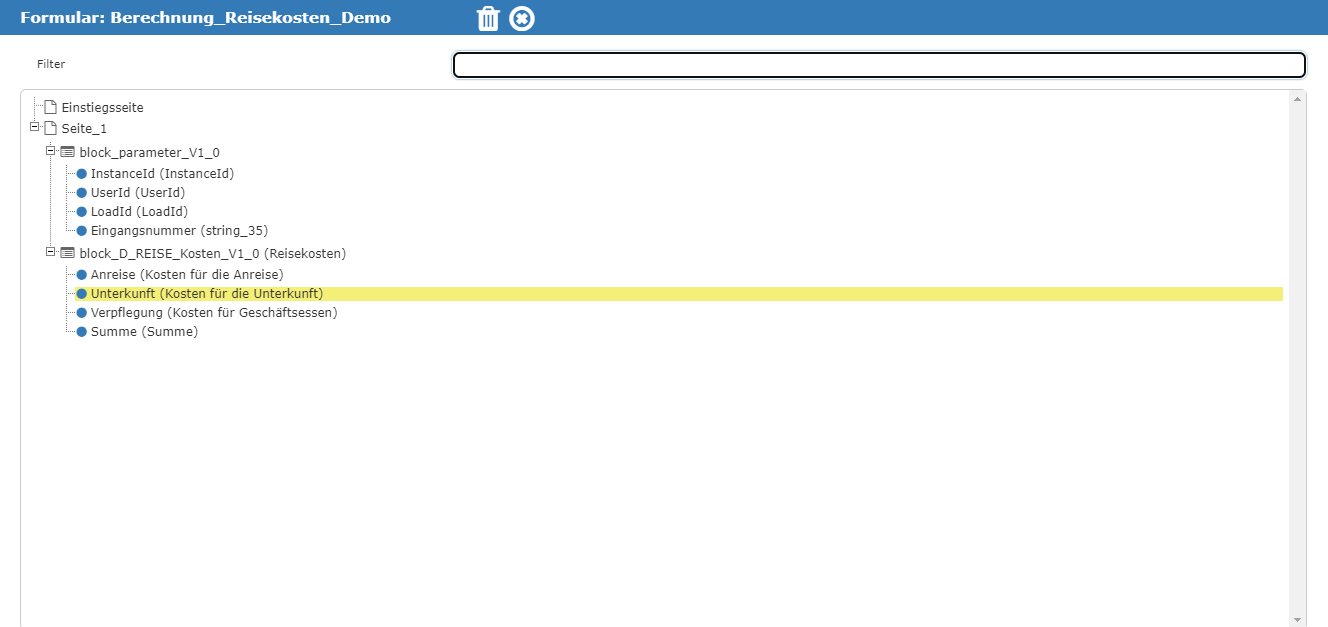Click the blue dot beside Summe
The width and height of the screenshot is (1328, 627).
82,332
